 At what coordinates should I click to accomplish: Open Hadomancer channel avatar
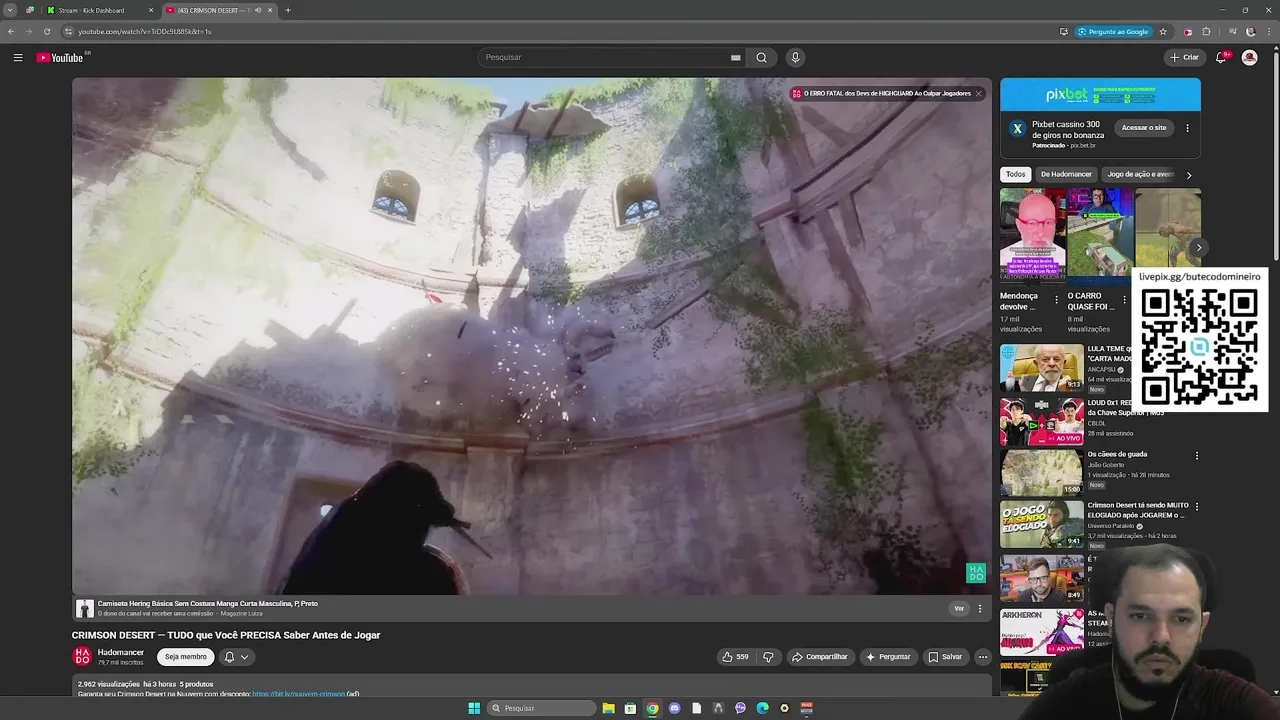pyautogui.click(x=82, y=656)
